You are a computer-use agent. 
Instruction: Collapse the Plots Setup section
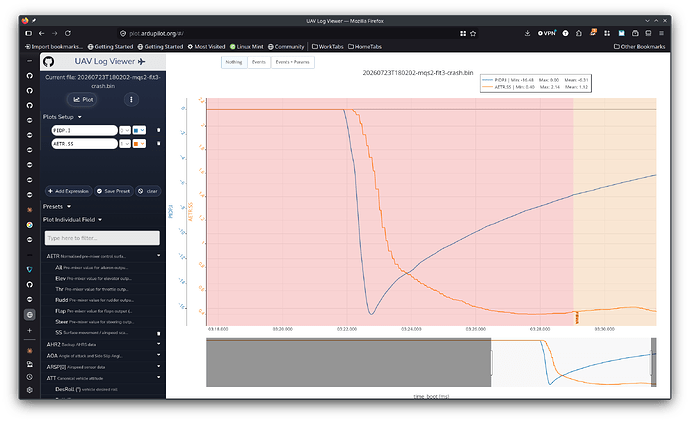pos(62,117)
